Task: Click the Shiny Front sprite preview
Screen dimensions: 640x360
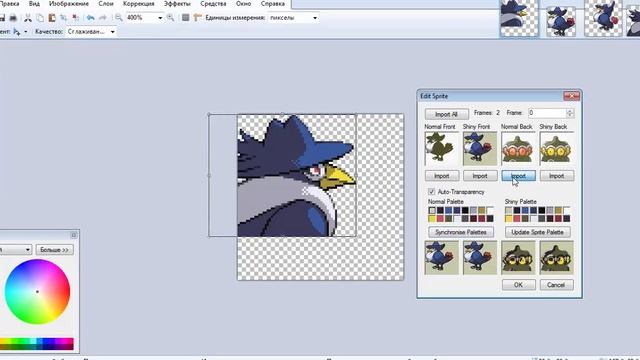Action: click(x=480, y=149)
